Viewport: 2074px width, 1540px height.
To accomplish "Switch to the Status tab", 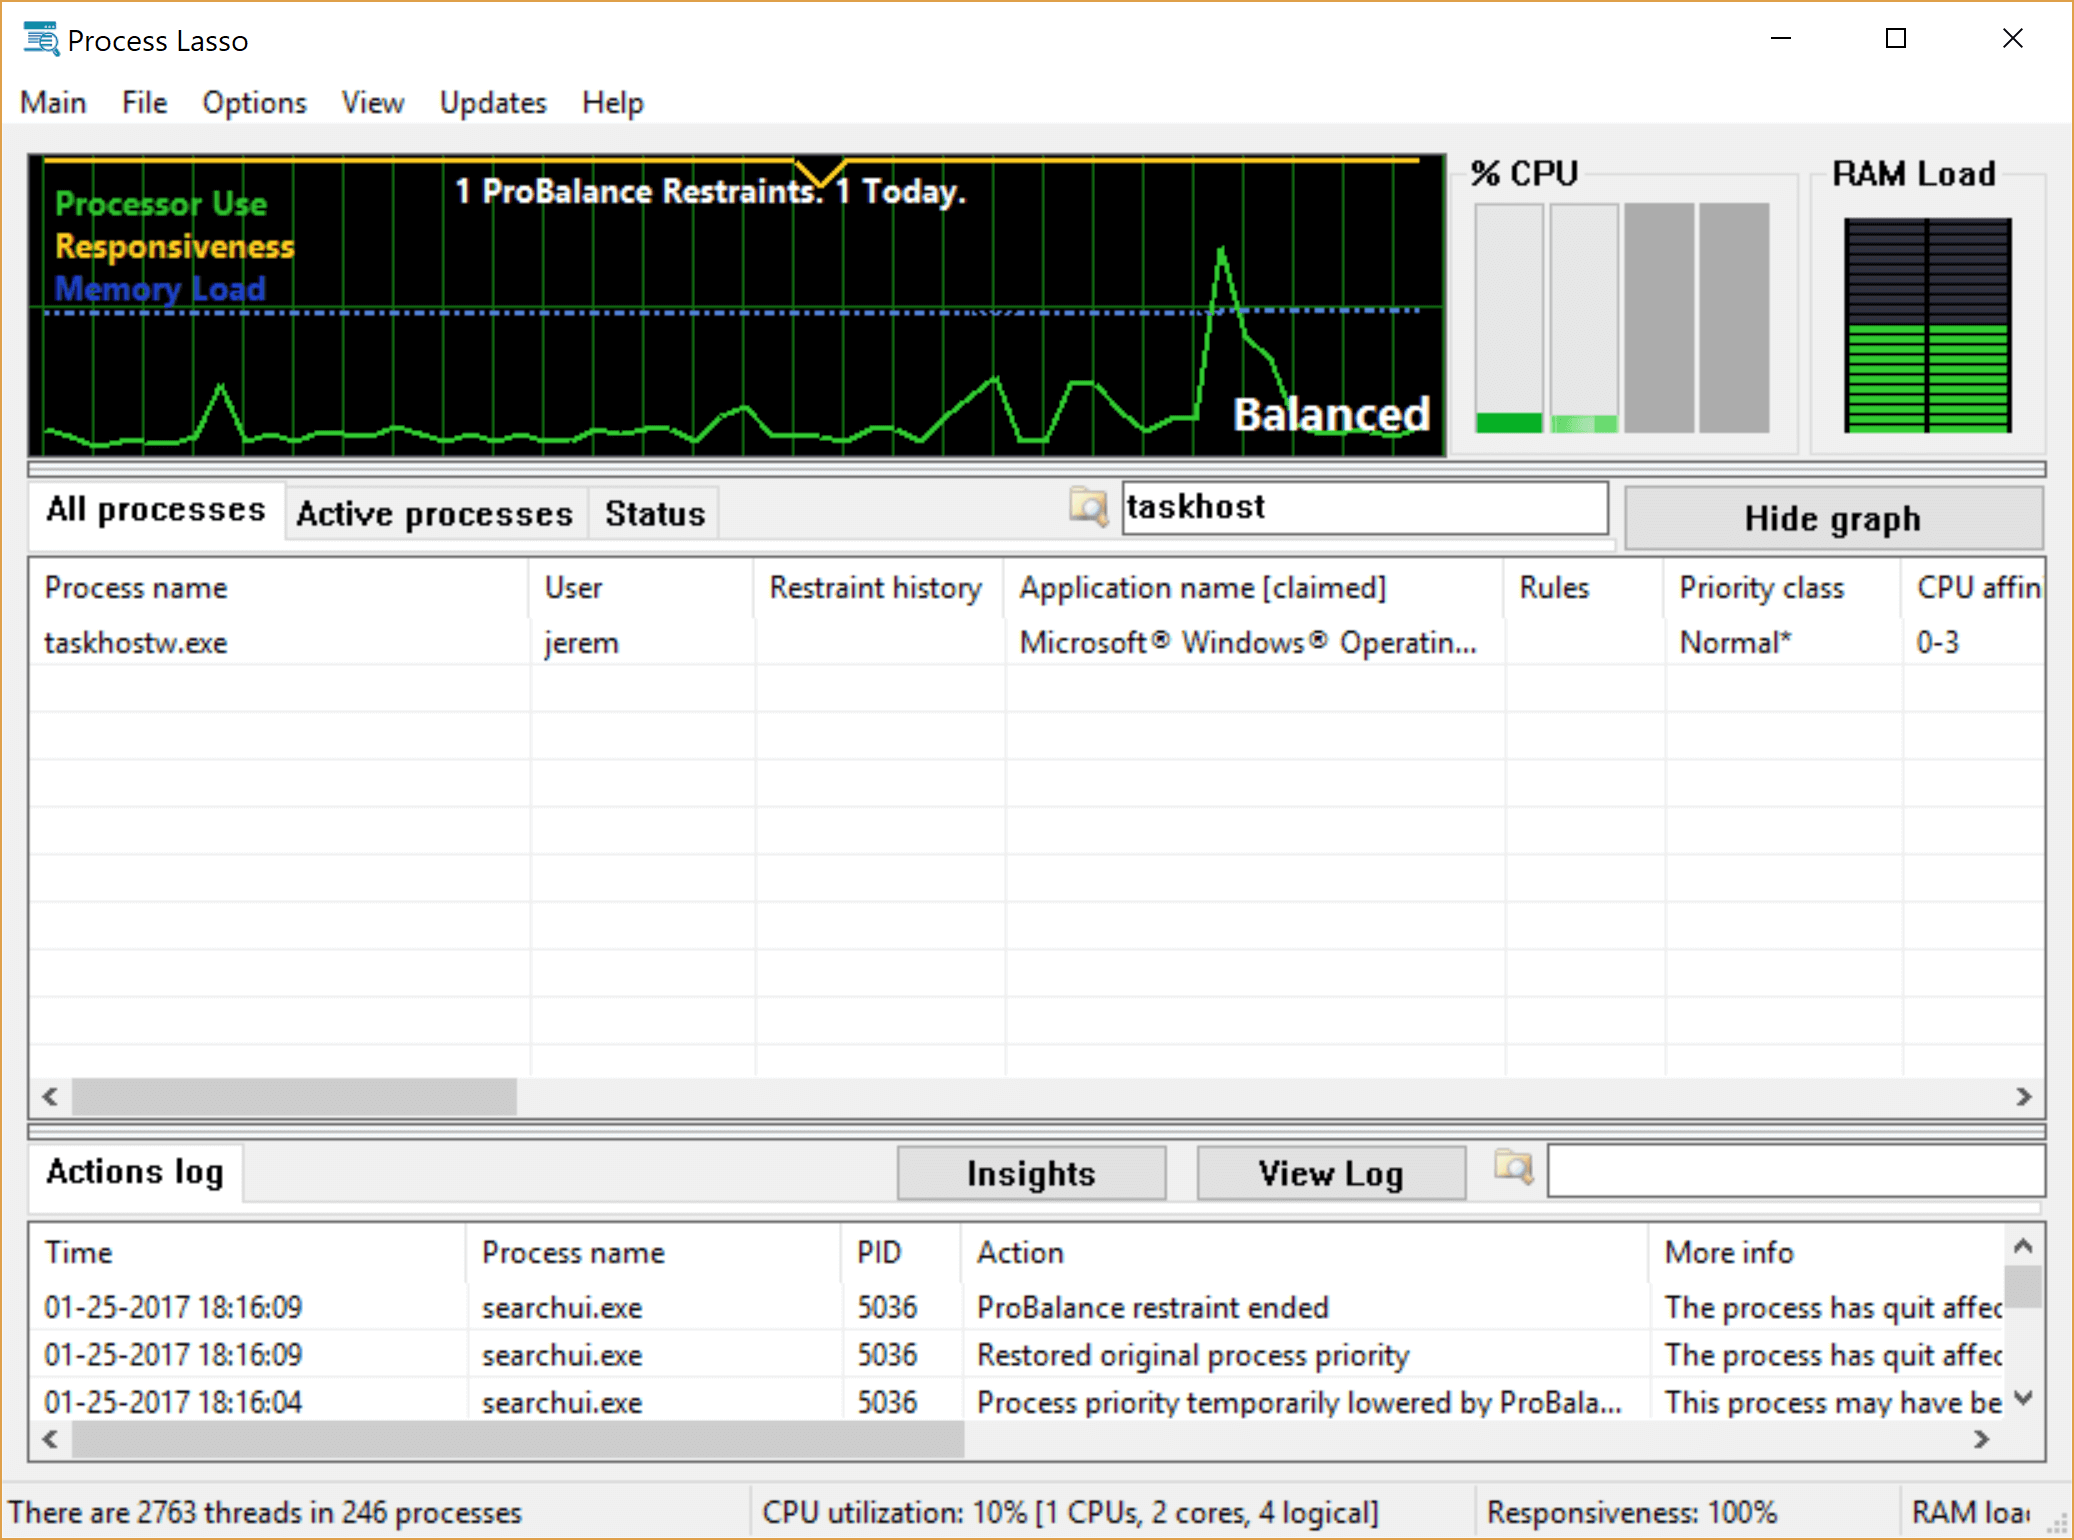I will [x=654, y=514].
